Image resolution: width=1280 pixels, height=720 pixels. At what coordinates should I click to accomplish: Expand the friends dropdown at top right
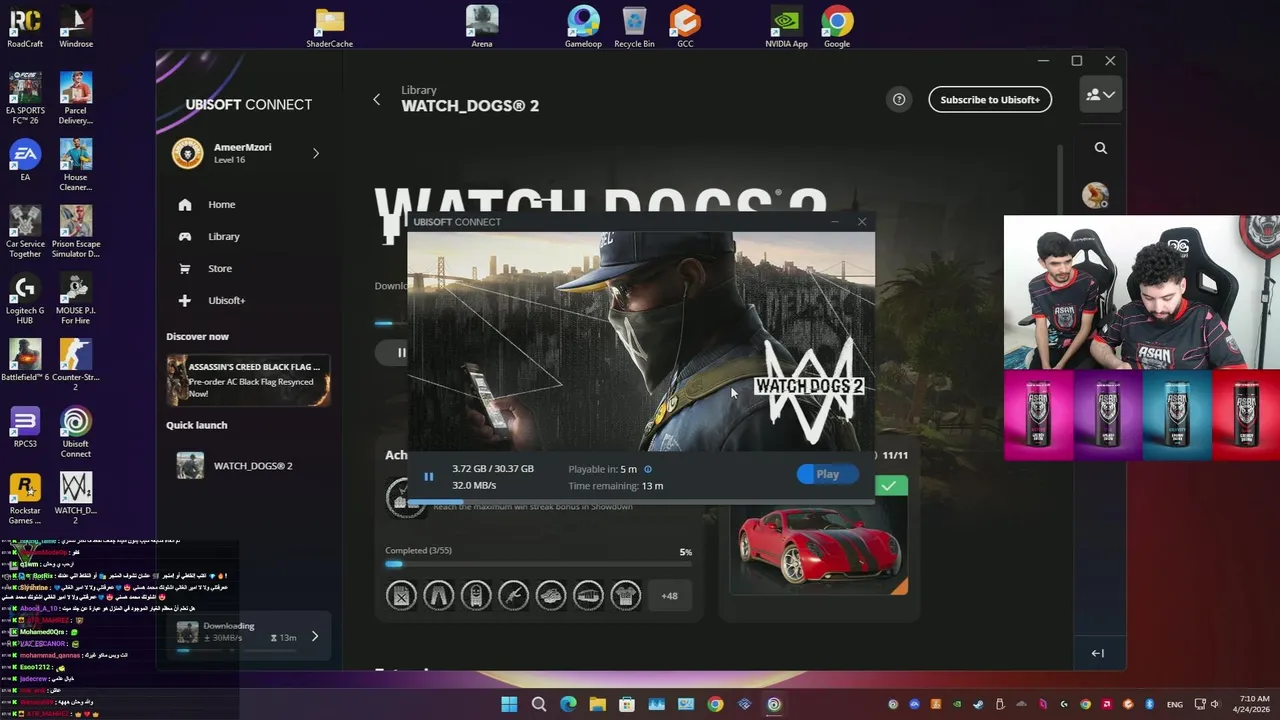[1100, 95]
